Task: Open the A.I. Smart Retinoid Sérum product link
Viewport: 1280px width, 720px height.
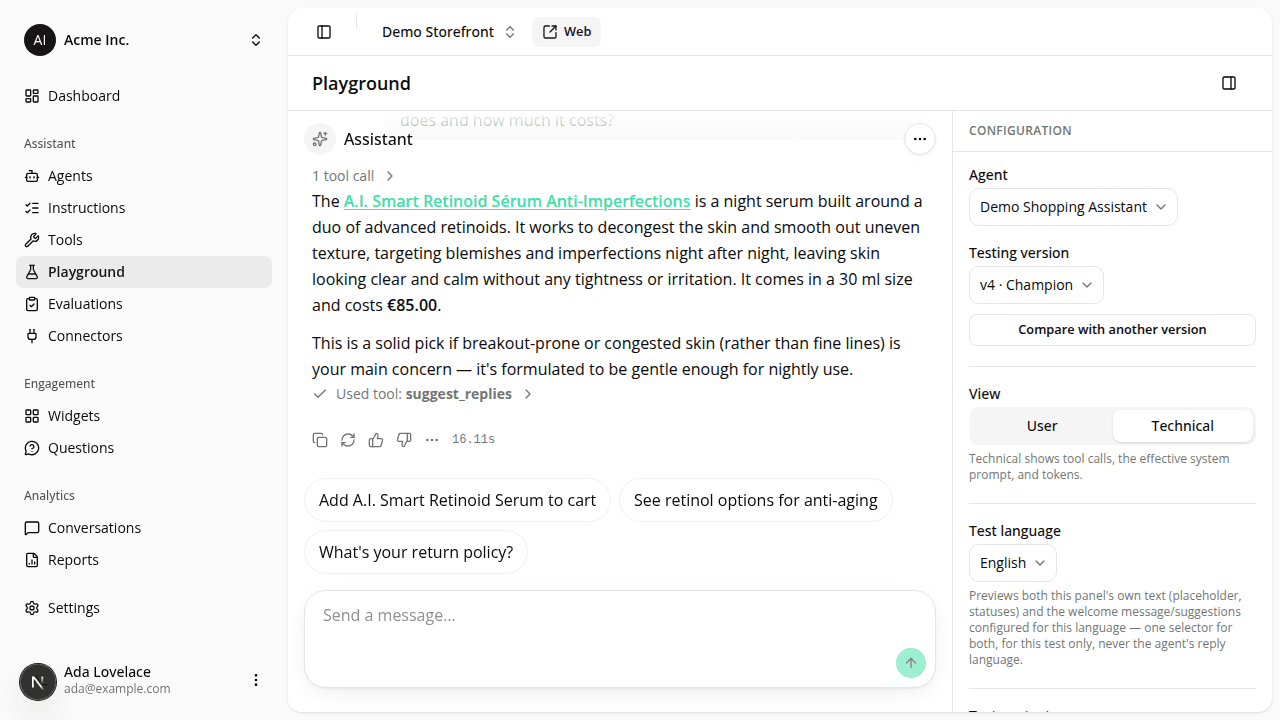Action: tap(517, 201)
